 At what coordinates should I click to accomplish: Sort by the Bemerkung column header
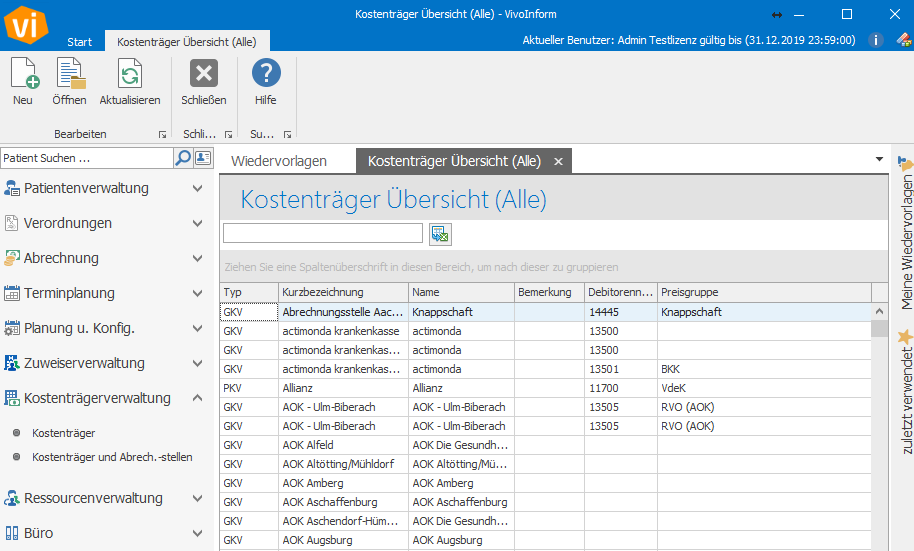(x=549, y=292)
